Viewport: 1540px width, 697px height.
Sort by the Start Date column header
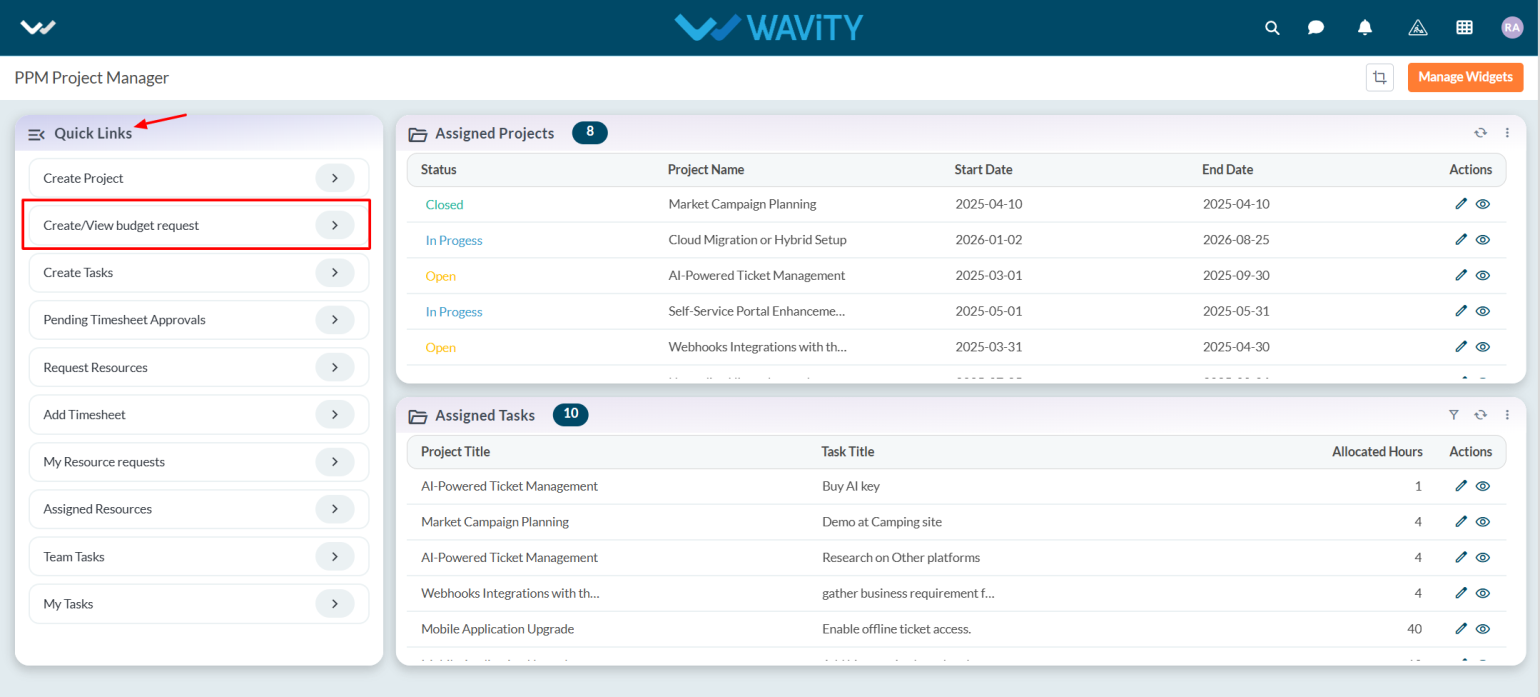click(x=984, y=169)
